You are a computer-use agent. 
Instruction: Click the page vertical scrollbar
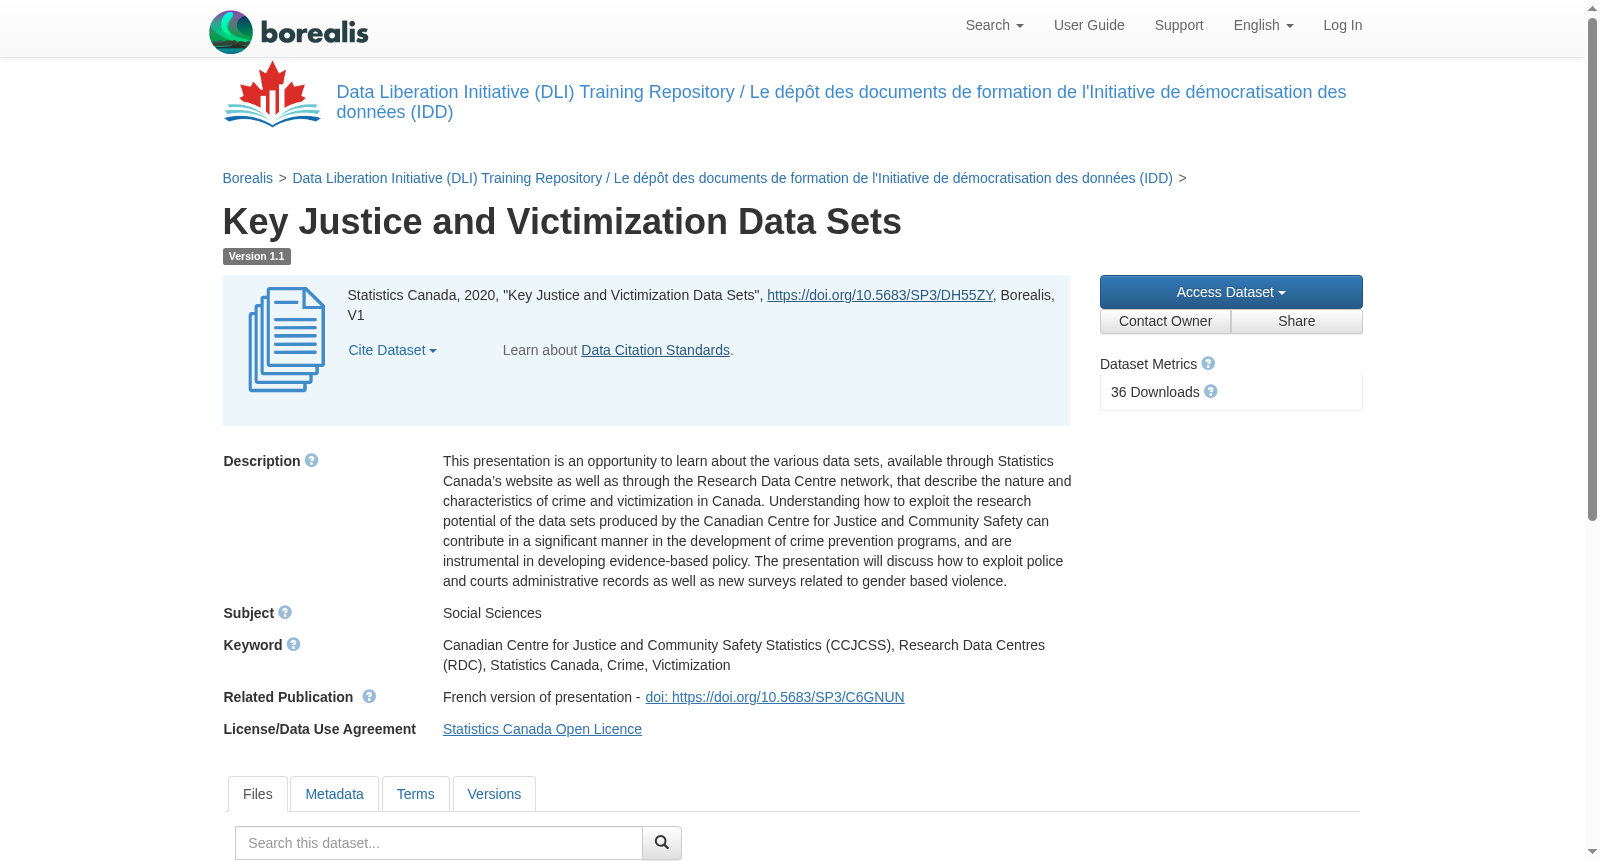1592,270
